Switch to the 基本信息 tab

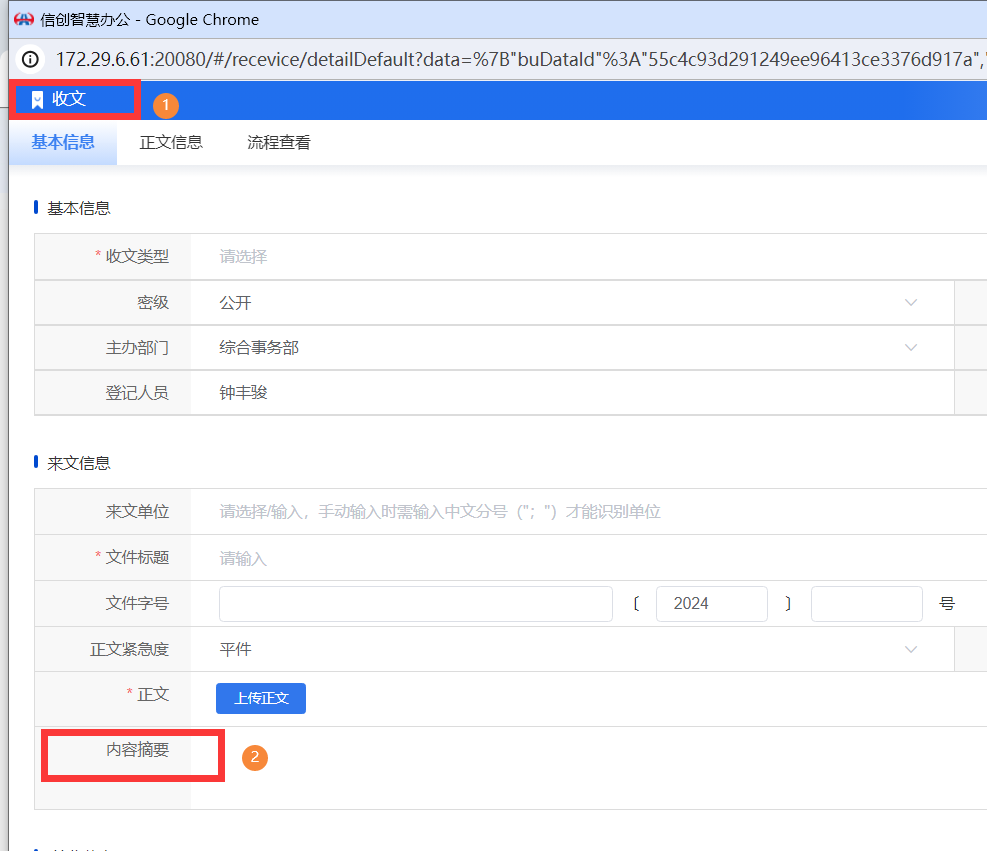tap(63, 142)
